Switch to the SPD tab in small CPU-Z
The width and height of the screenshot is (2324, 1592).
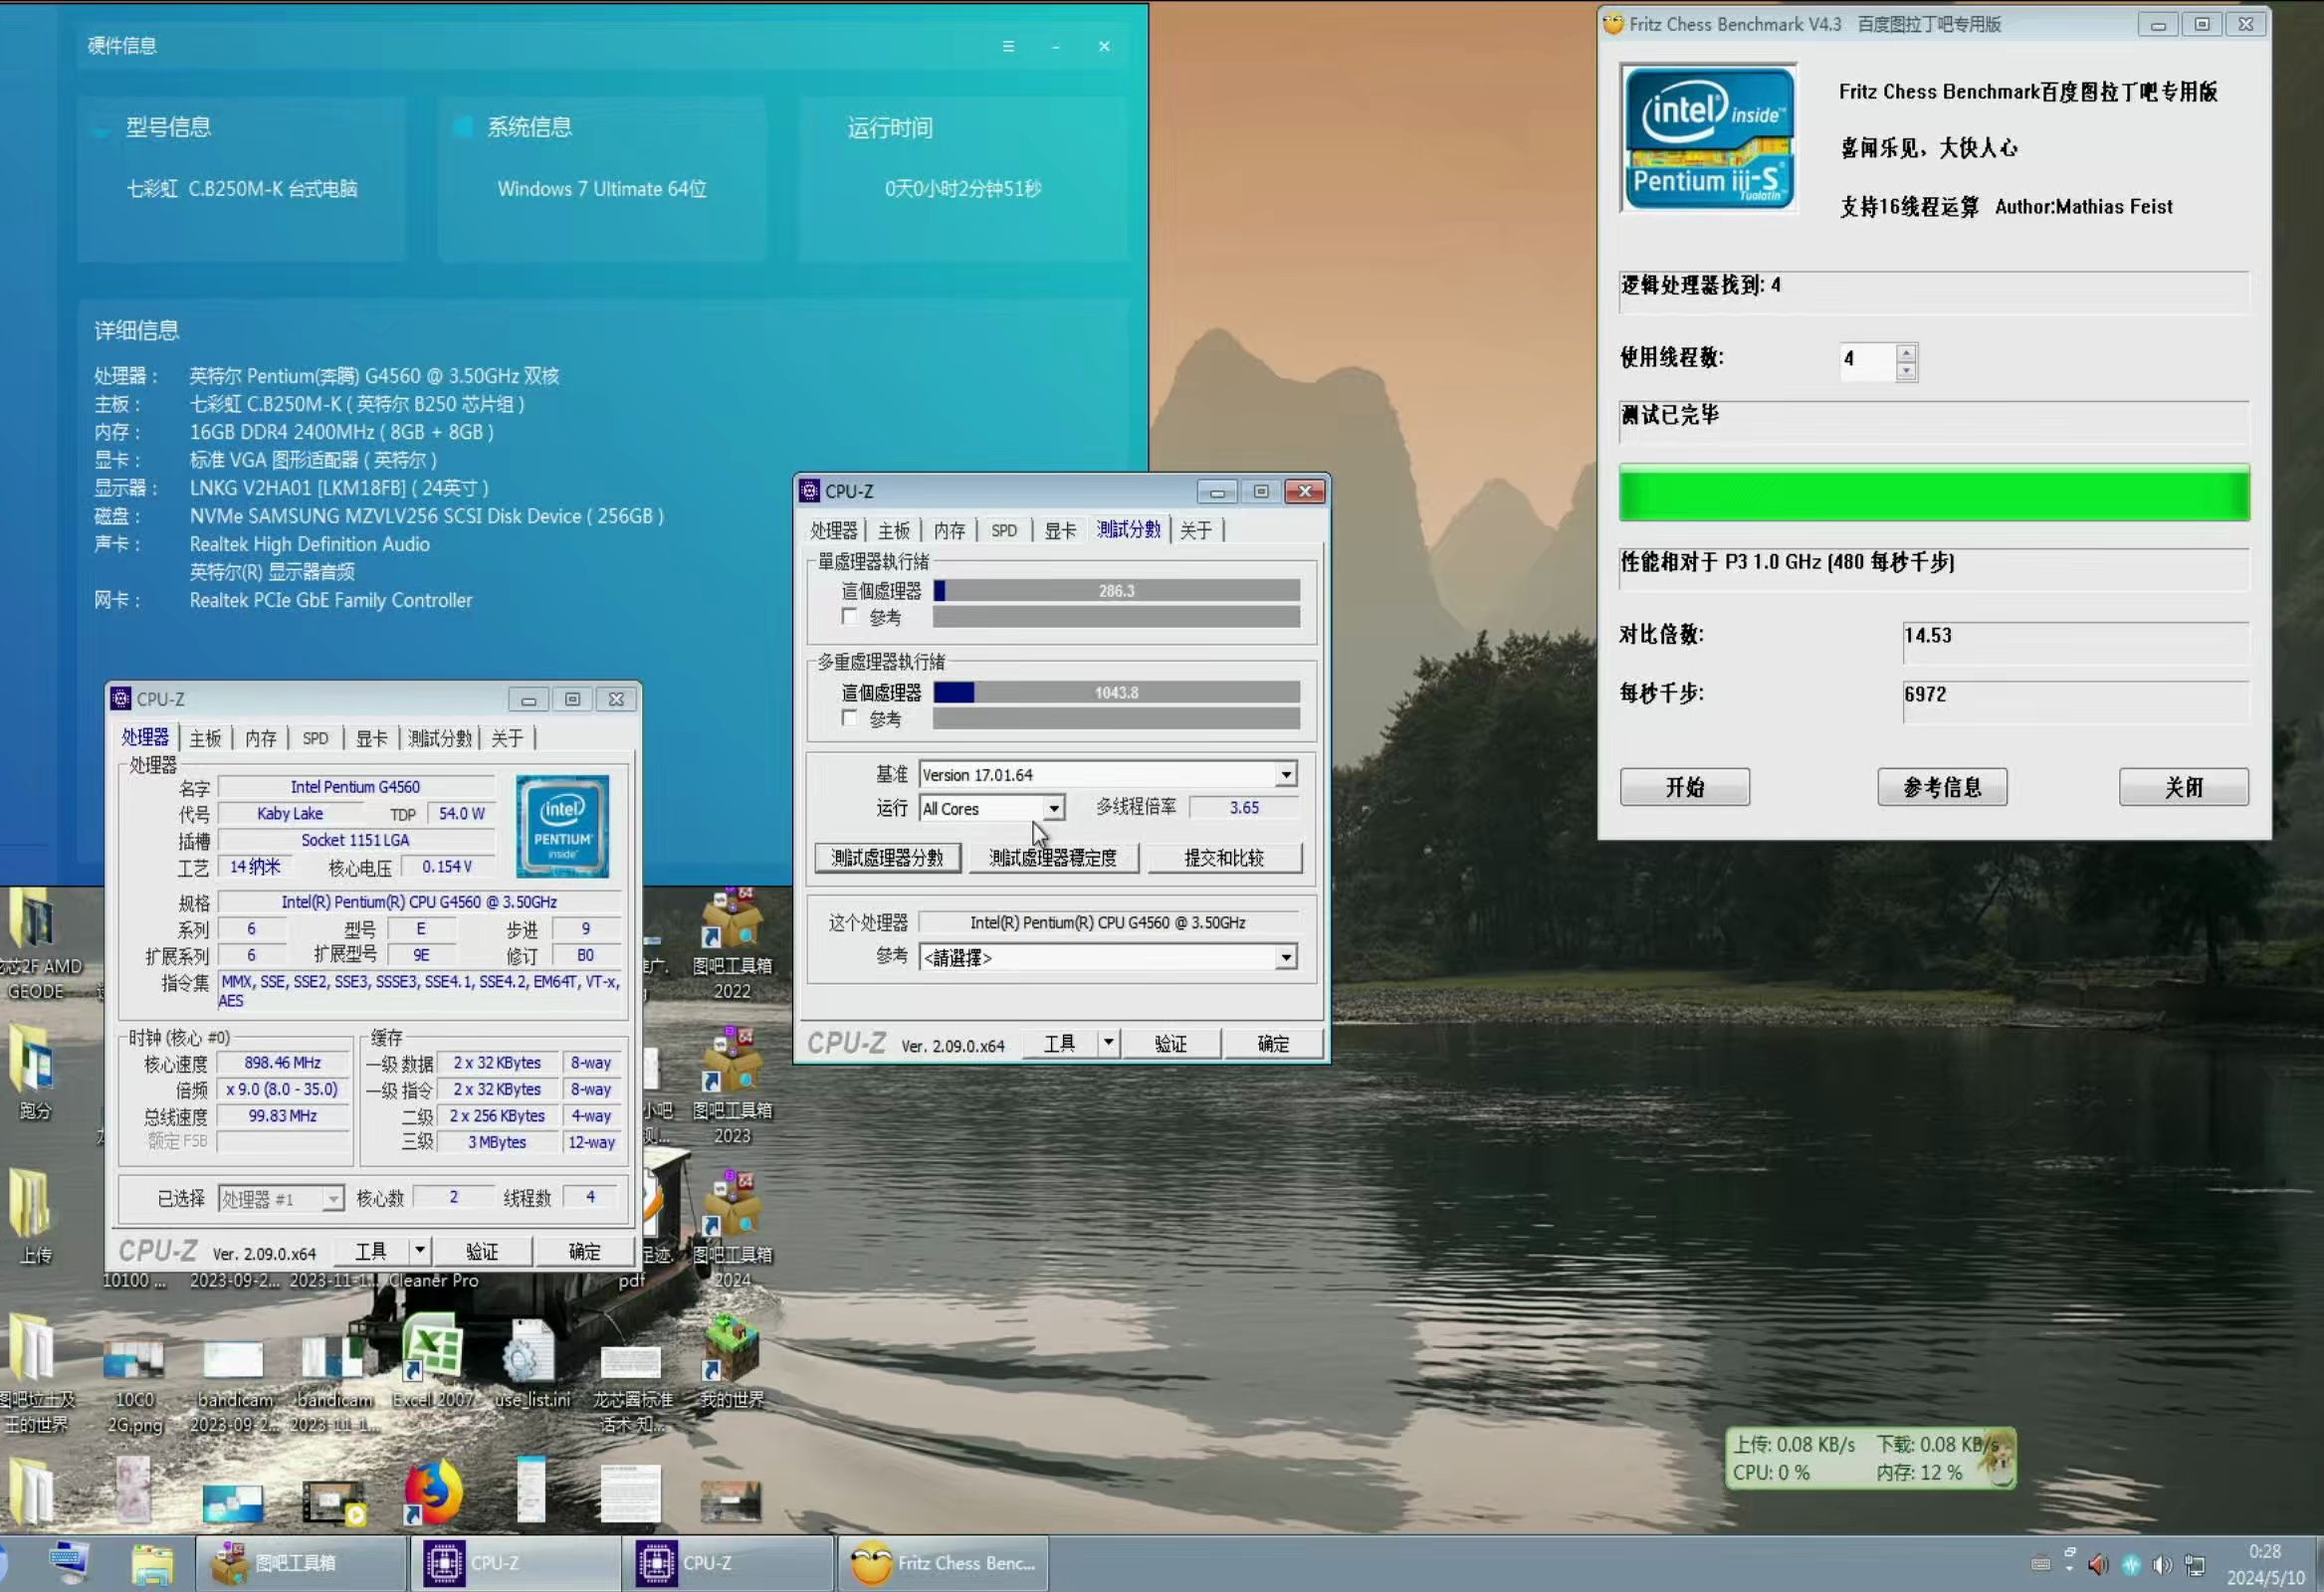pos(315,737)
